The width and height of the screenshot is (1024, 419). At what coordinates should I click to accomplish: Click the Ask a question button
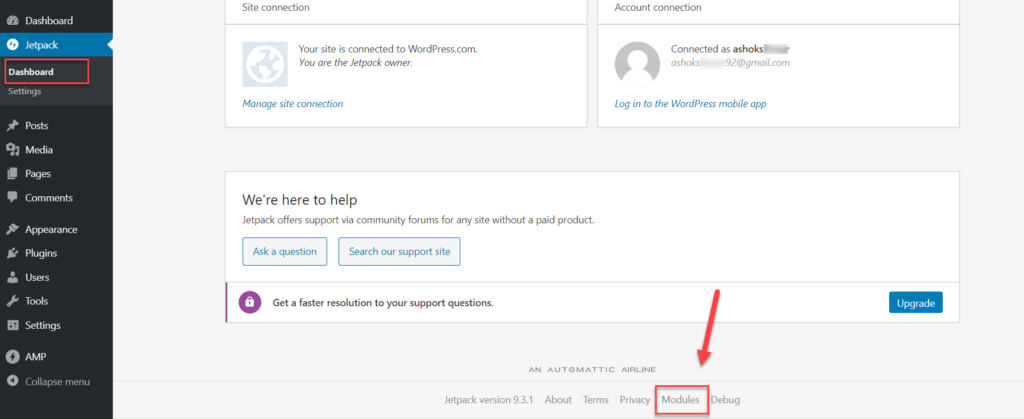pyautogui.click(x=285, y=251)
